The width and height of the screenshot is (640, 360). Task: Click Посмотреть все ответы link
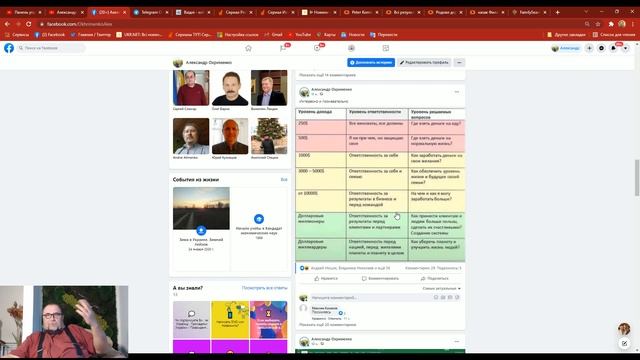tap(264, 288)
